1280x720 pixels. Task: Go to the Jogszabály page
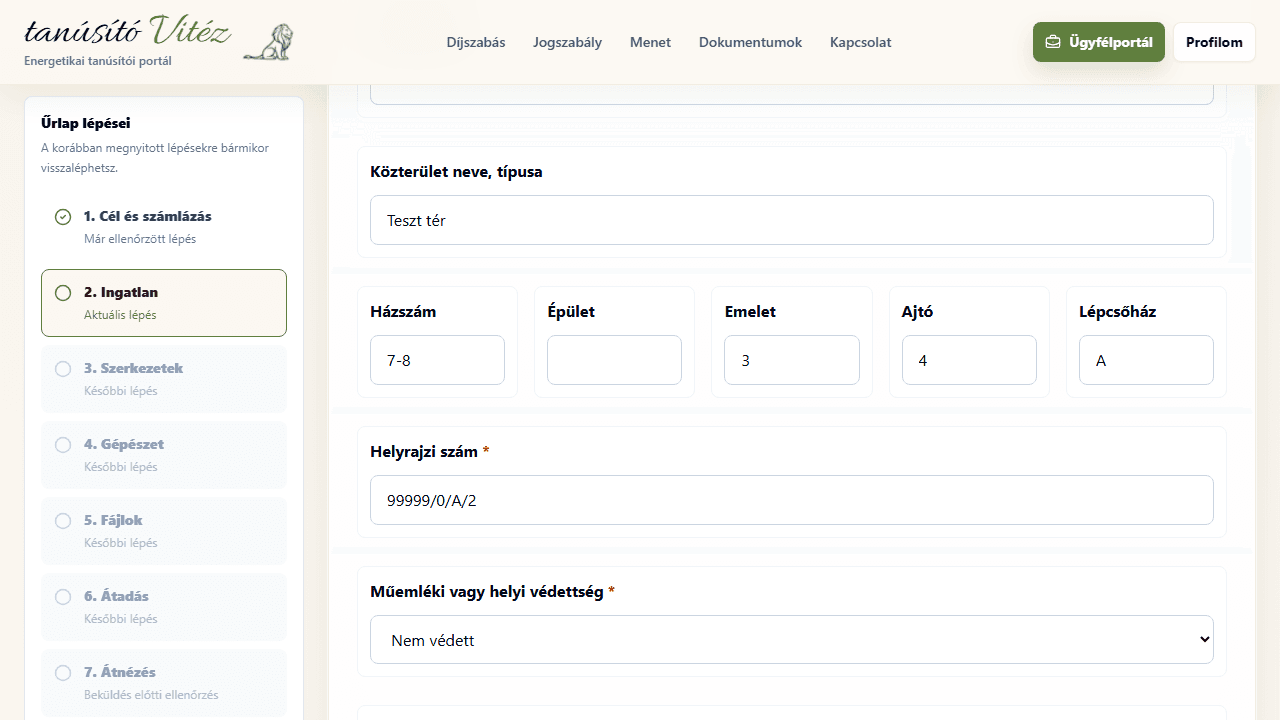[x=568, y=42]
